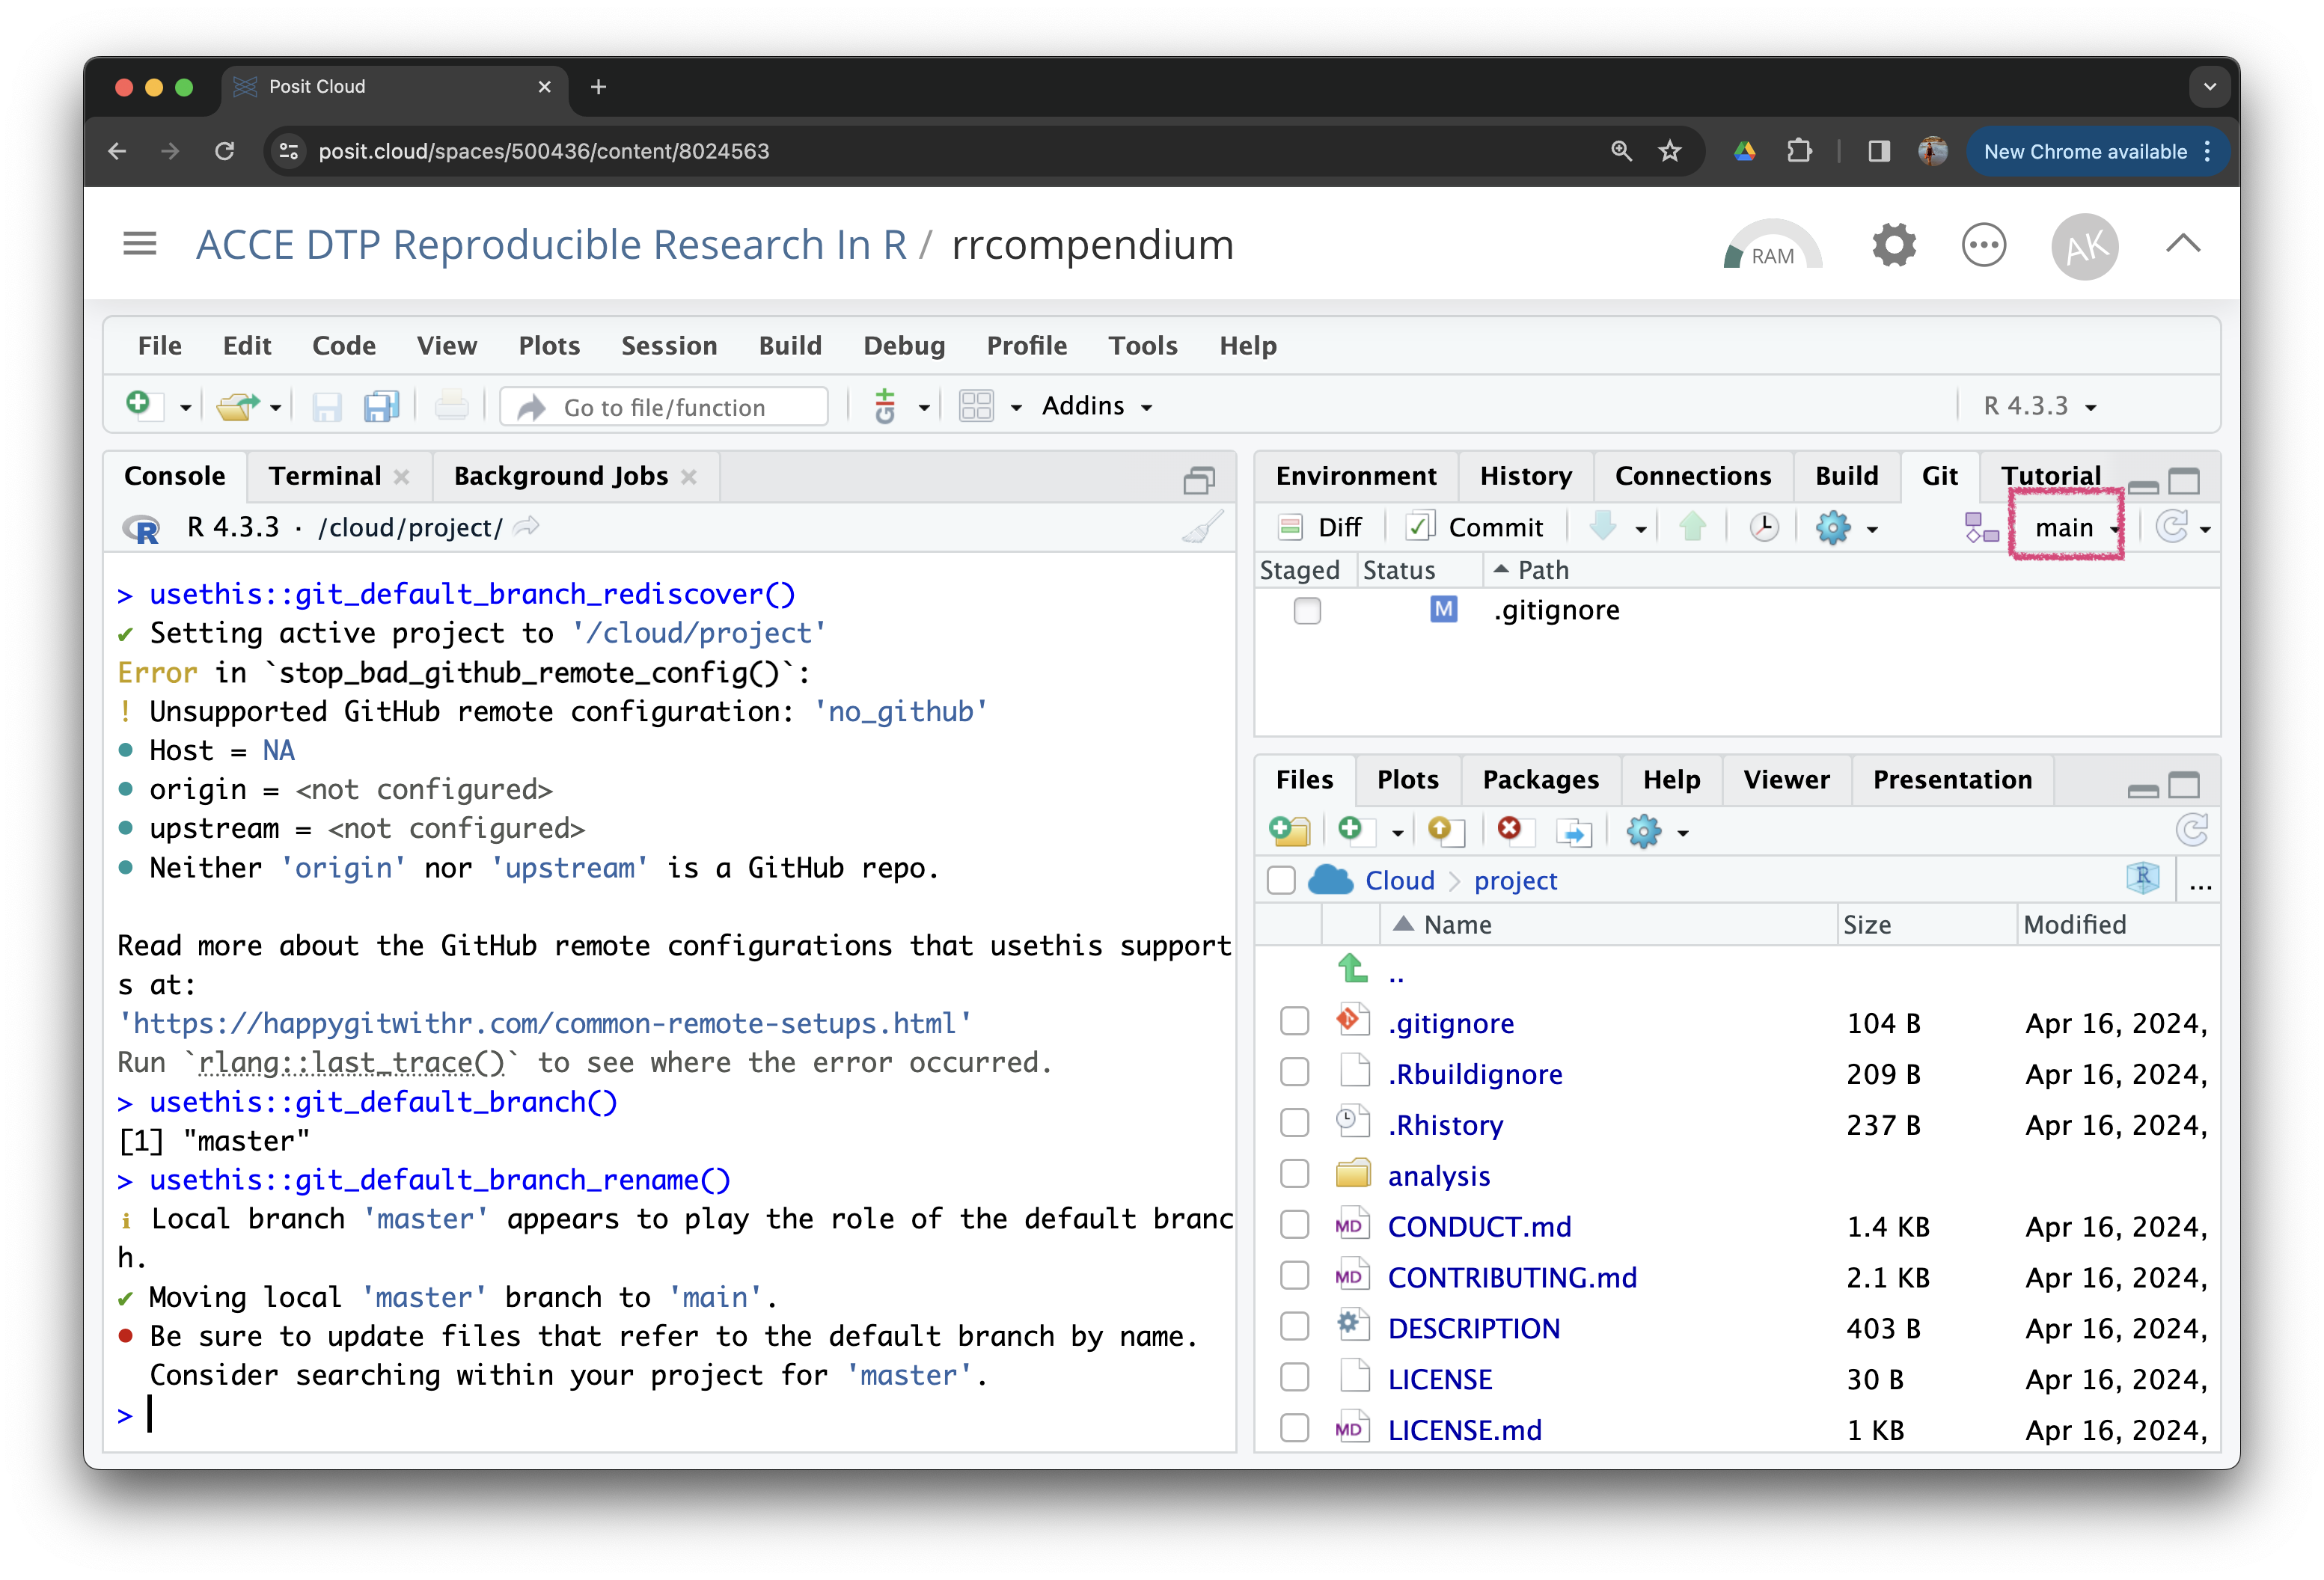Click the Git Pull down-arrow icon
The image size is (2324, 1580).
click(x=1603, y=527)
